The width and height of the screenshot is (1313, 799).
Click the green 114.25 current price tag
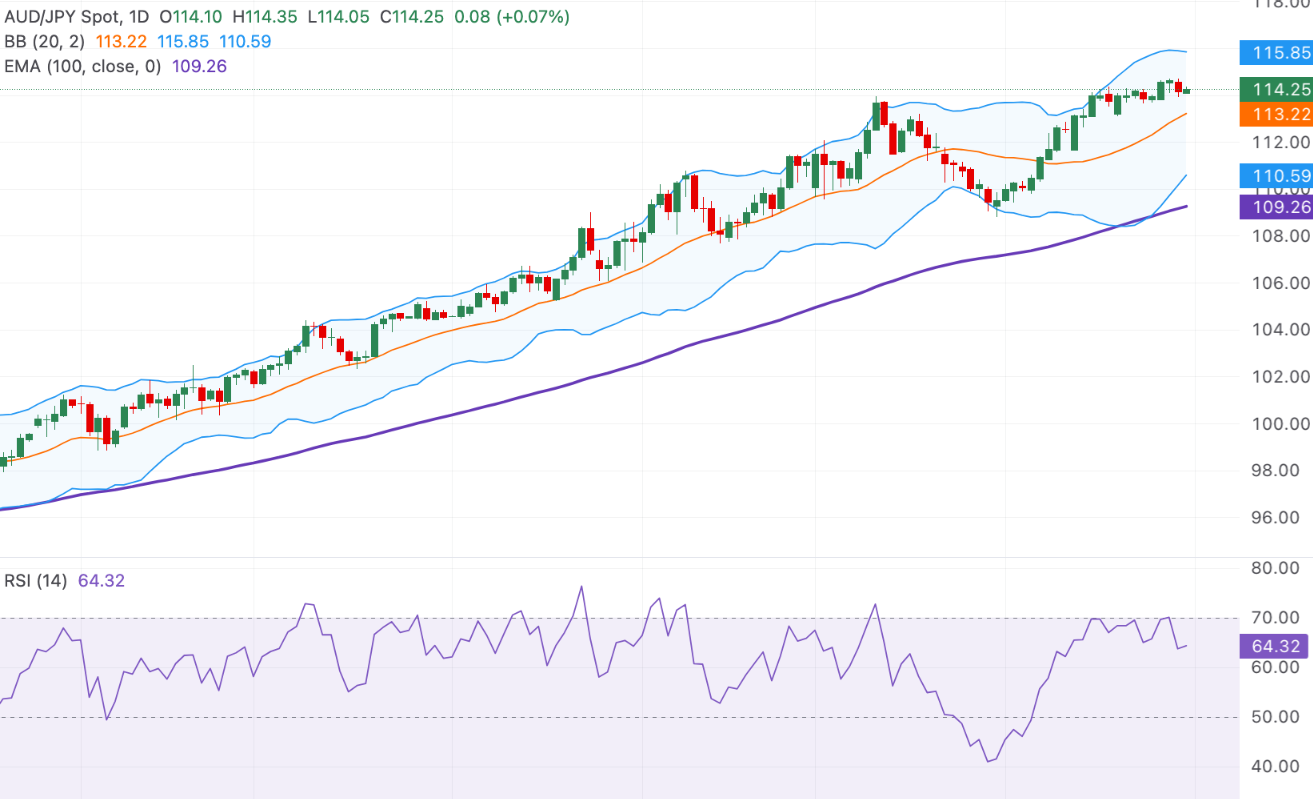(1274, 90)
